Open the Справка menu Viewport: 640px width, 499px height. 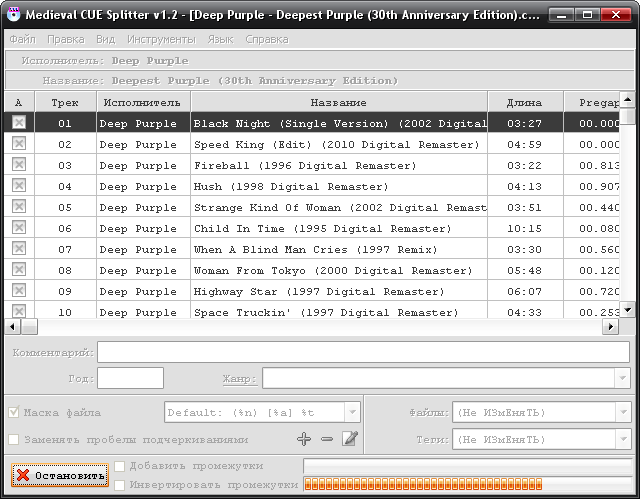point(267,39)
